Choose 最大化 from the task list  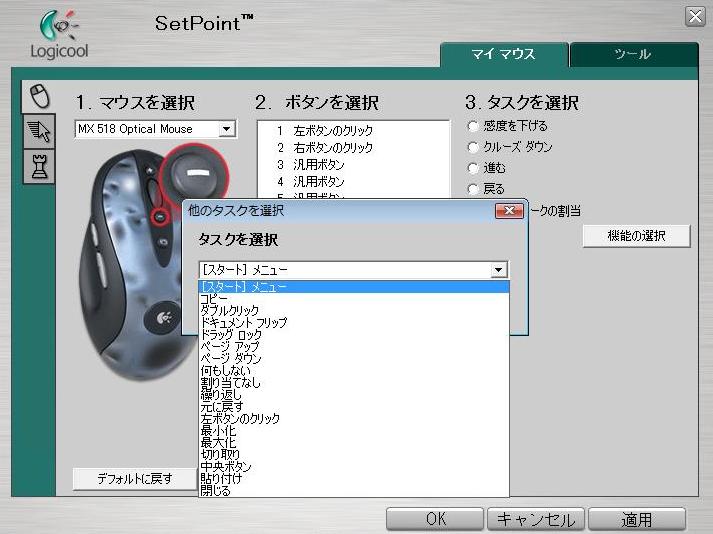[354, 442]
